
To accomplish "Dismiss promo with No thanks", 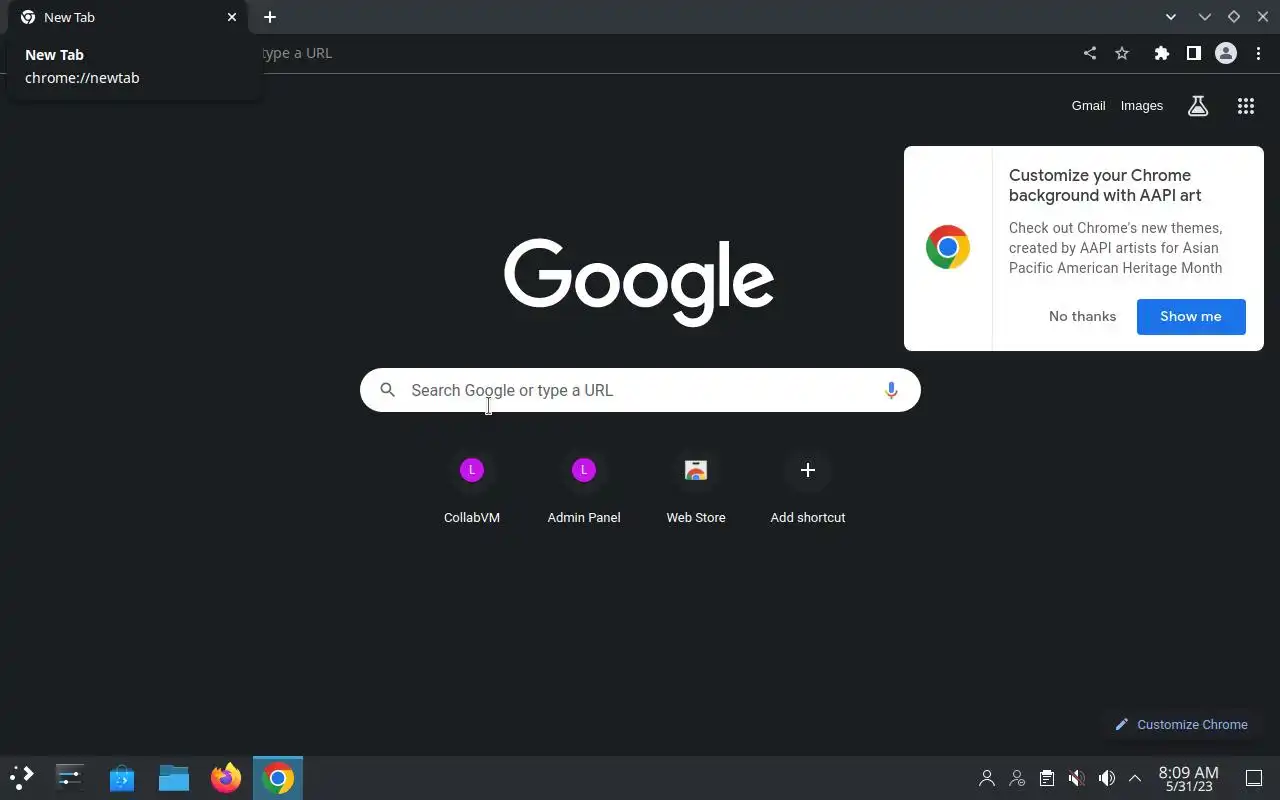I will click(1082, 316).
